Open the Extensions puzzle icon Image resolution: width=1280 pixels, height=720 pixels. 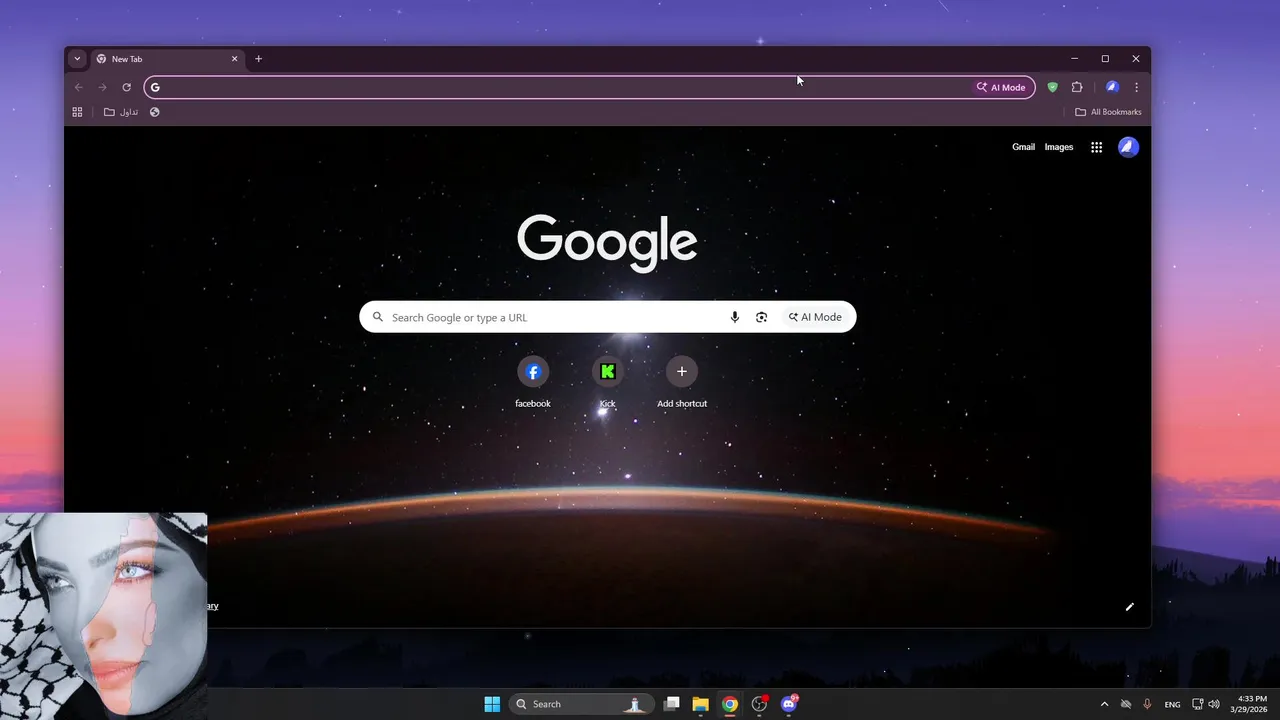(1077, 87)
